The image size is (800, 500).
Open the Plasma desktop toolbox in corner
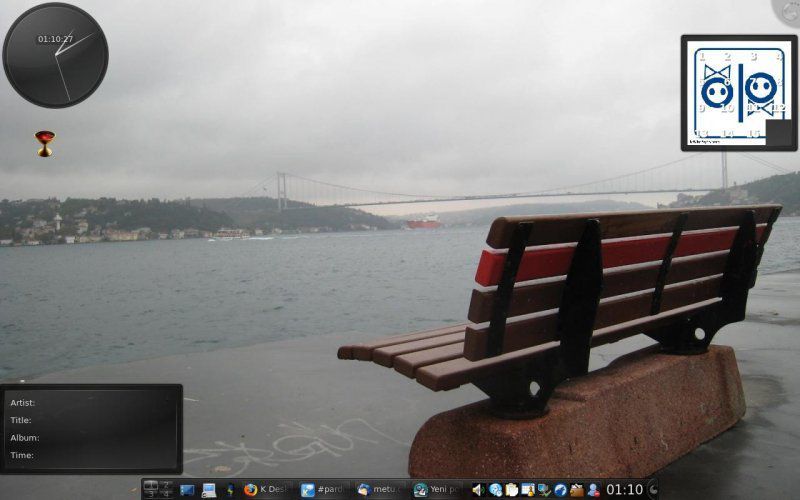tap(790, 8)
